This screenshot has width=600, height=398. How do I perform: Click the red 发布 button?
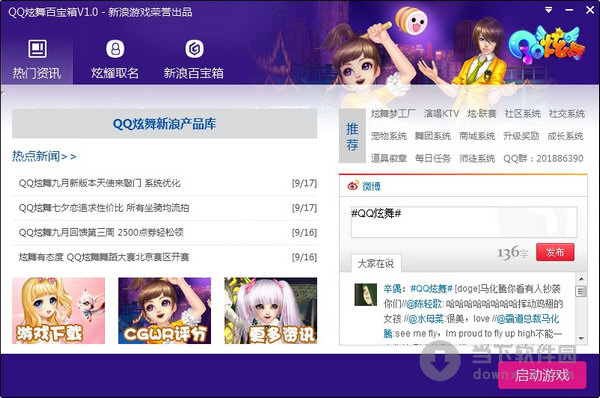pos(555,252)
